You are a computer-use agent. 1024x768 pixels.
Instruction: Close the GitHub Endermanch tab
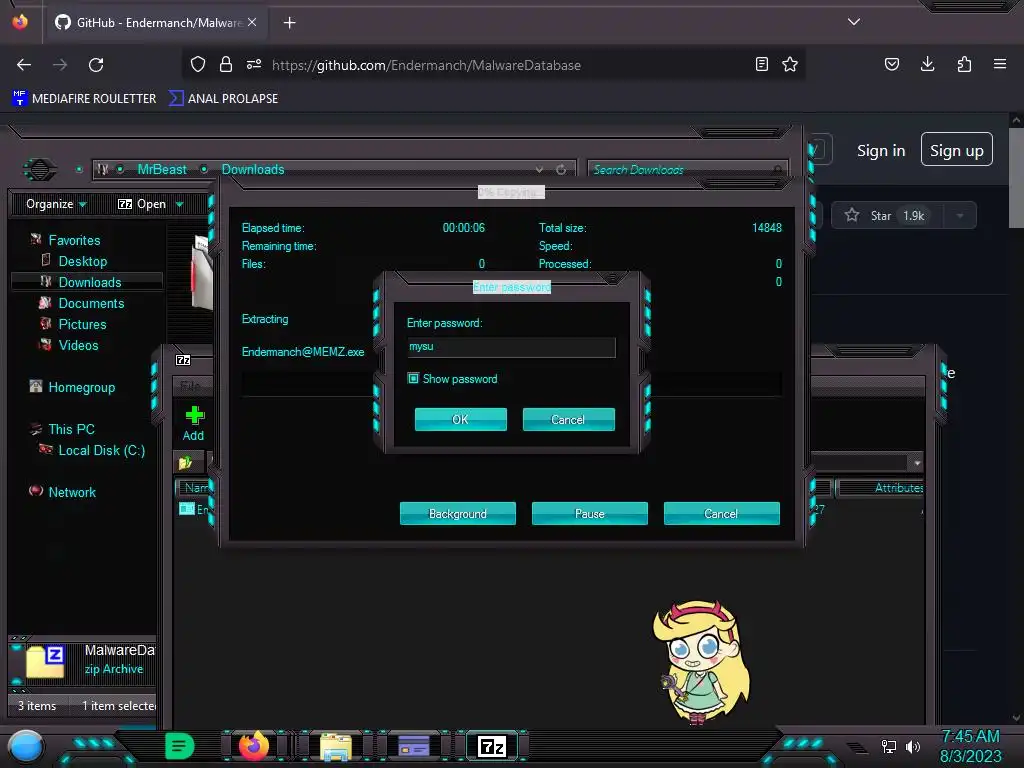coord(252,22)
